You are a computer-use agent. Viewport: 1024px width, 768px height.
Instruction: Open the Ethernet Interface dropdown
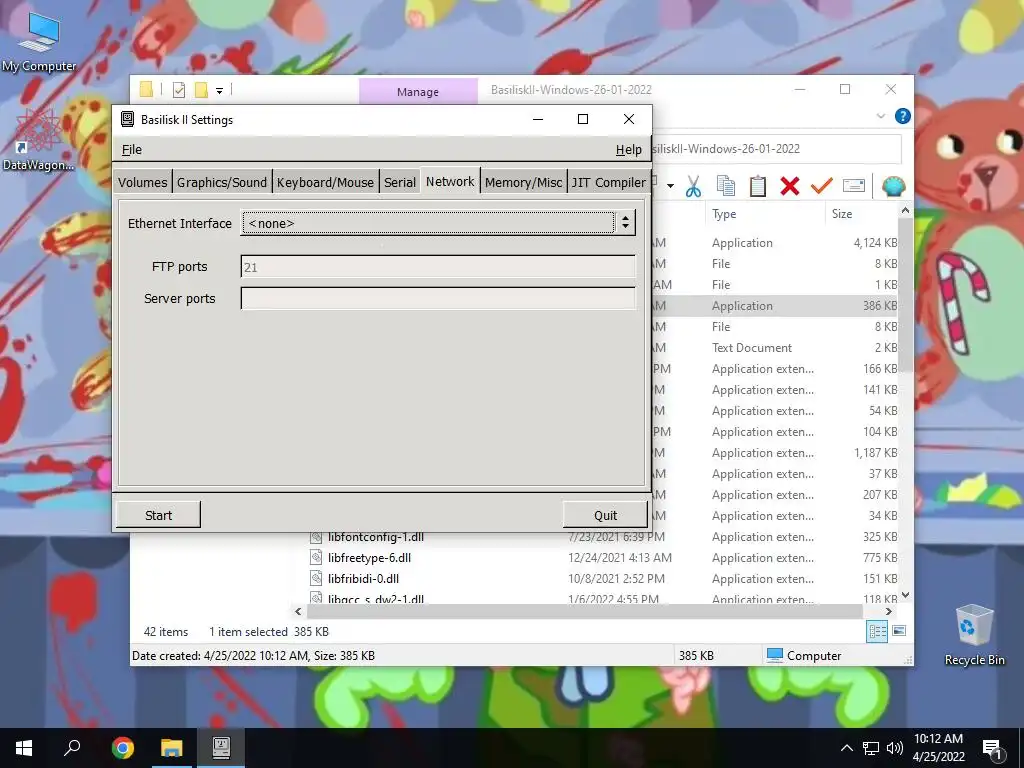[438, 223]
